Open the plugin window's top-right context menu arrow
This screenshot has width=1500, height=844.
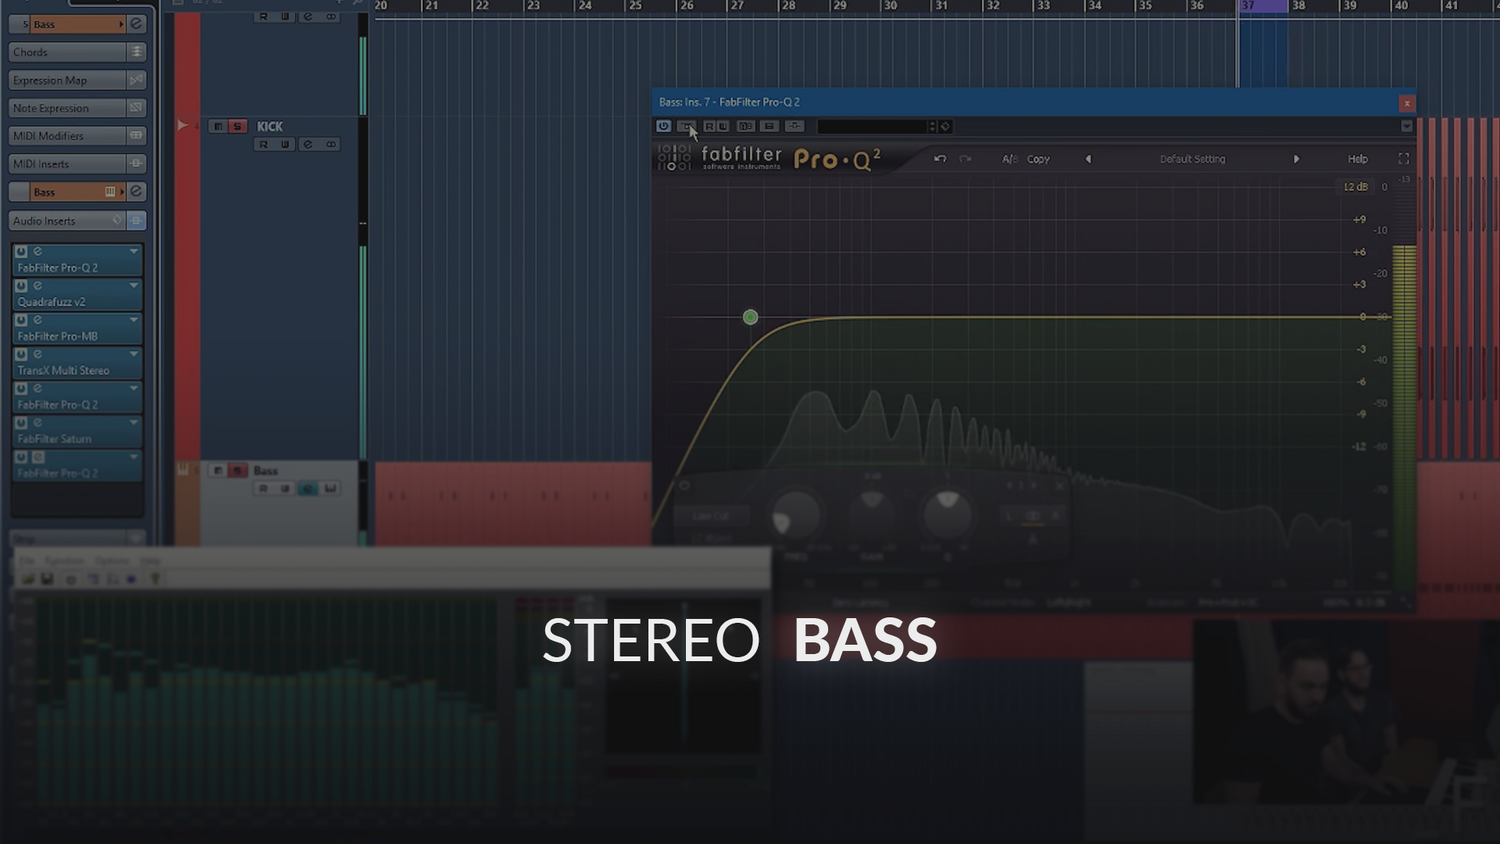tap(1406, 126)
